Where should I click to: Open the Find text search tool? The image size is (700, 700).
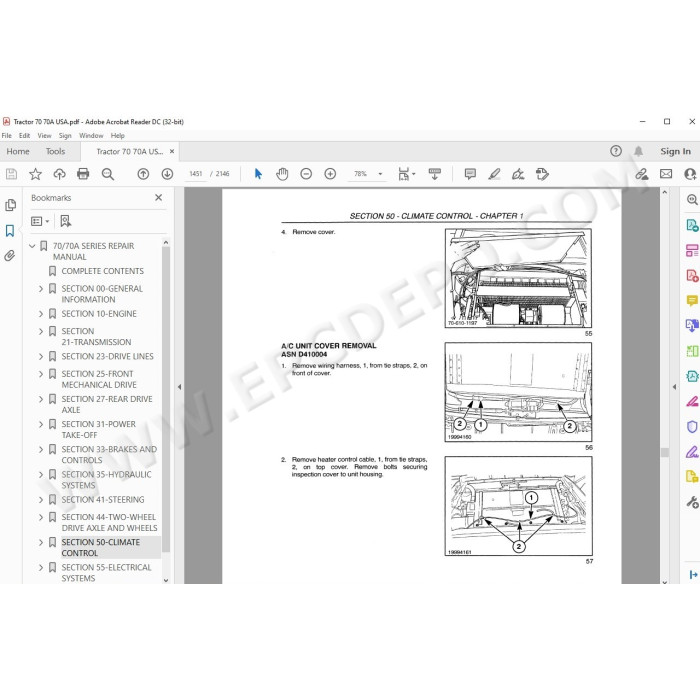pyautogui.click(x=108, y=174)
